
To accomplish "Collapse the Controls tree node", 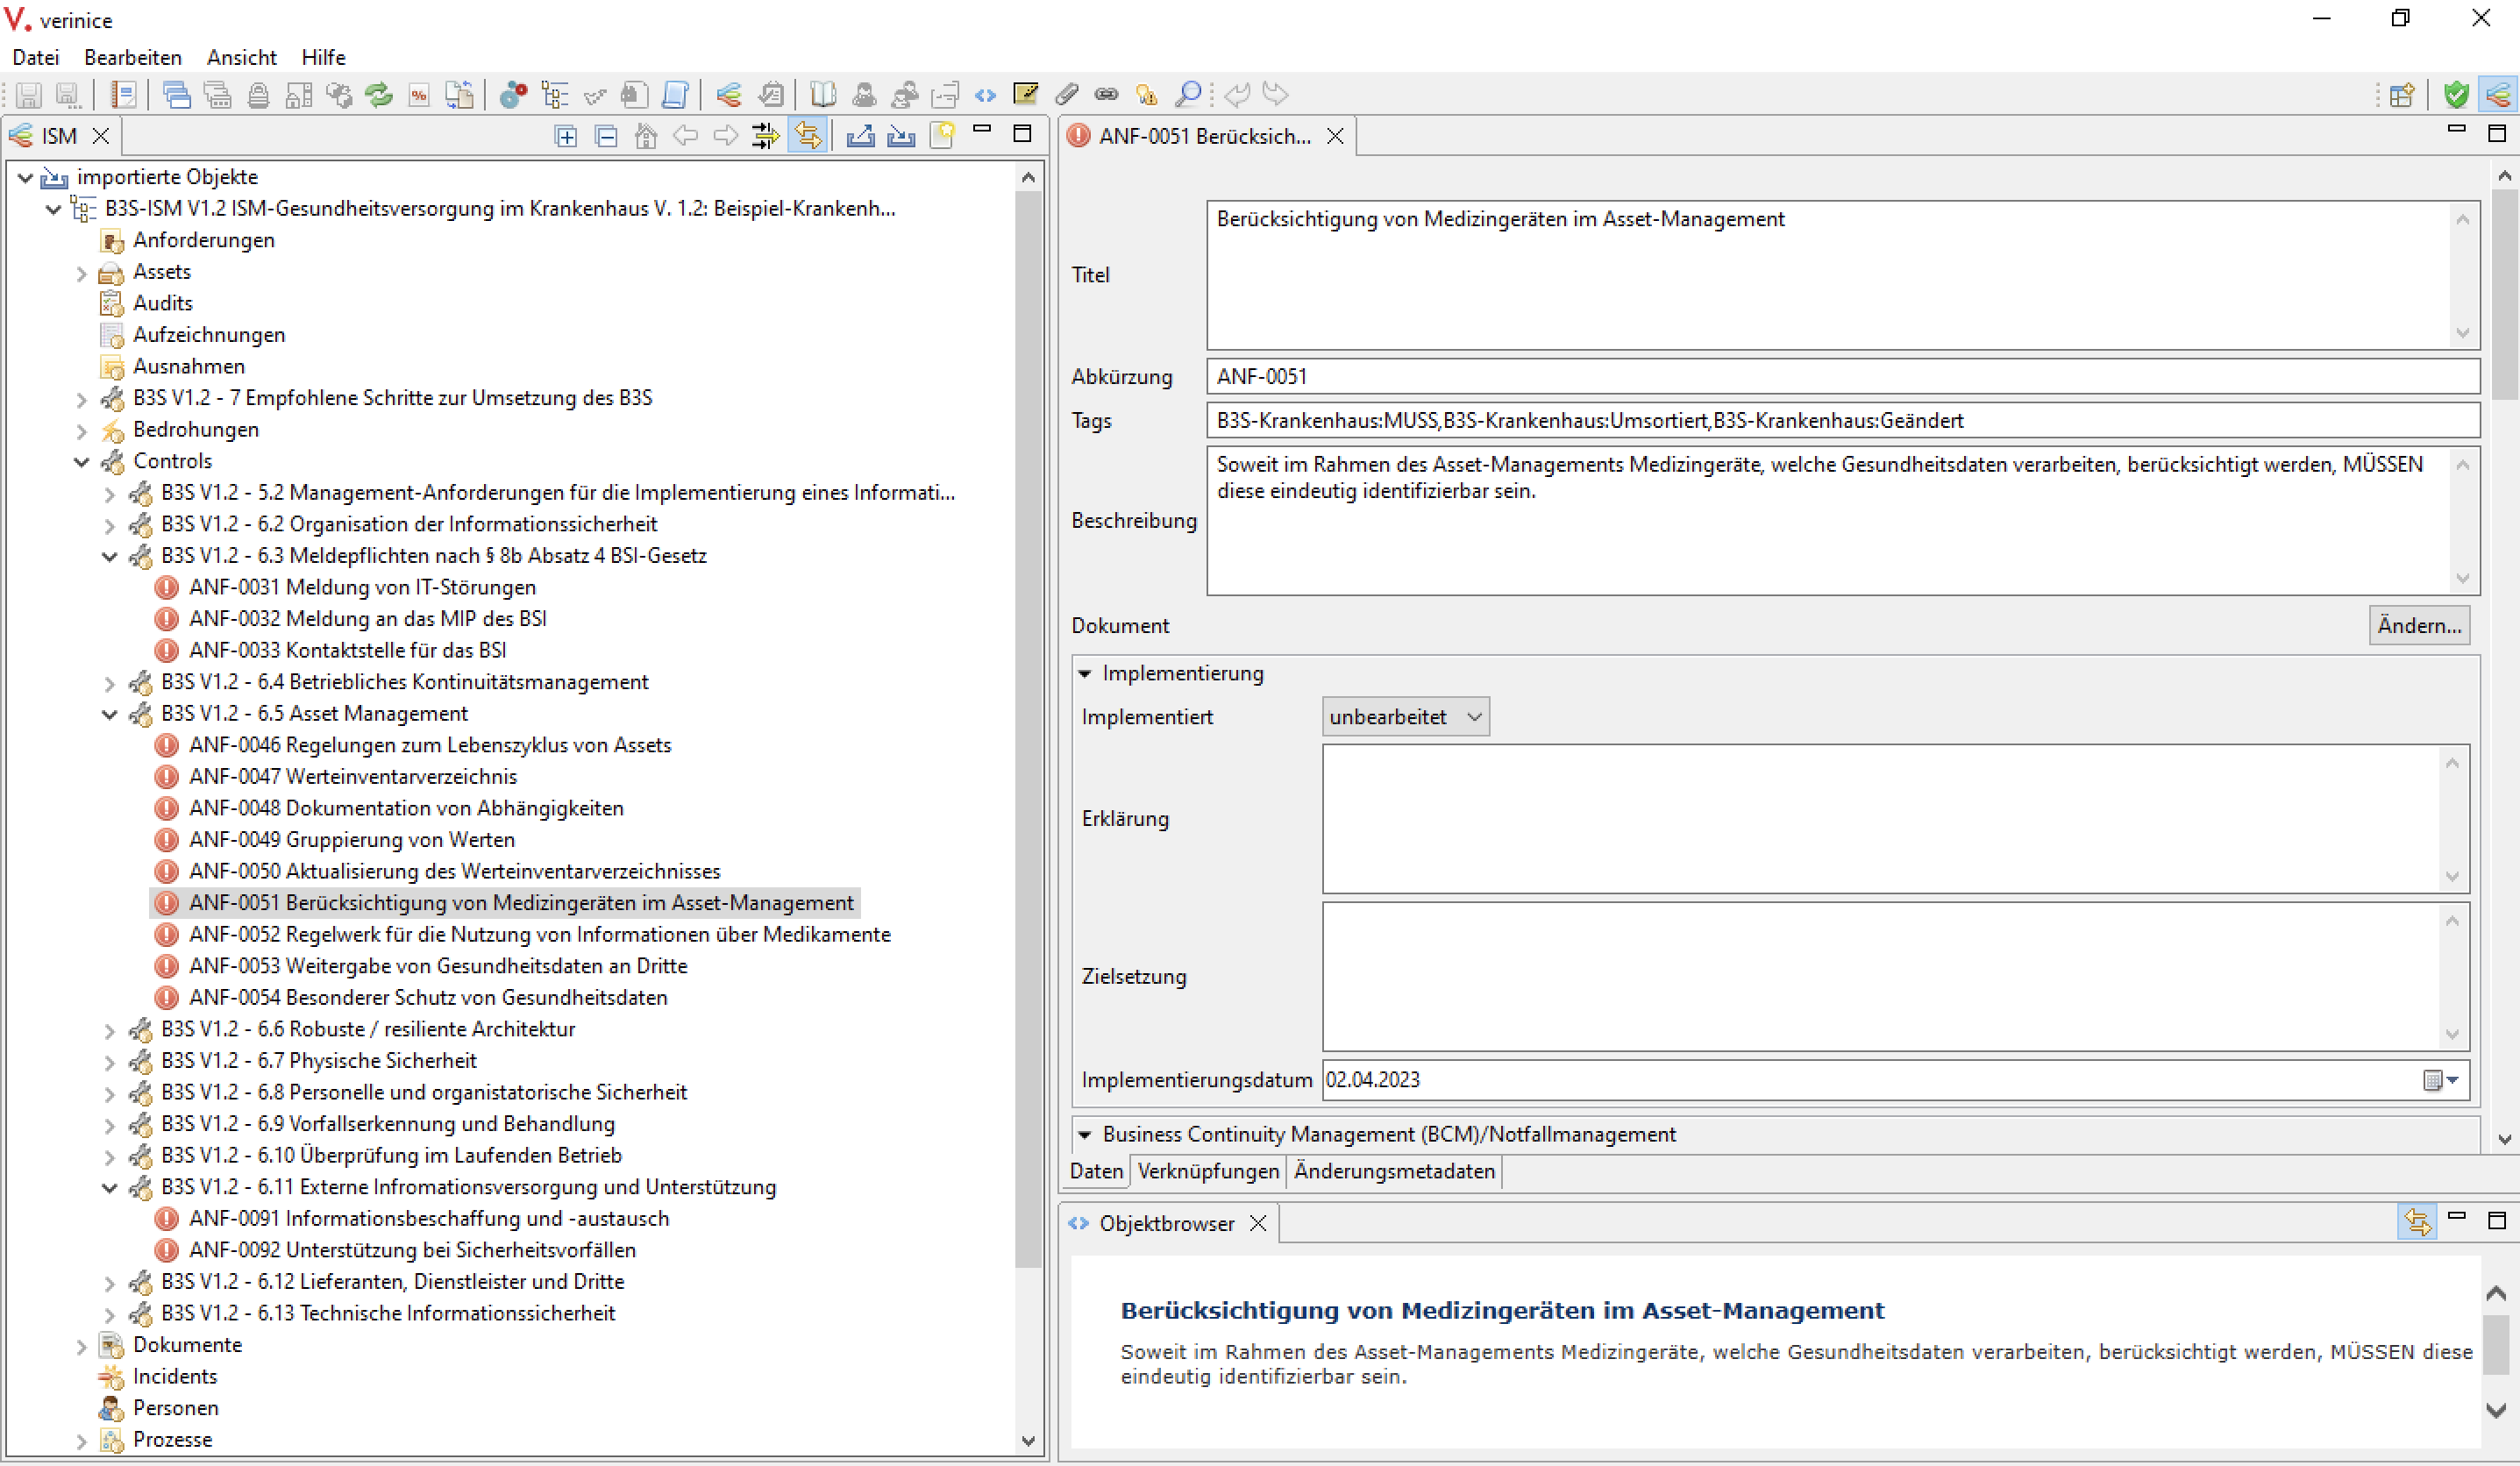I will coord(82,462).
